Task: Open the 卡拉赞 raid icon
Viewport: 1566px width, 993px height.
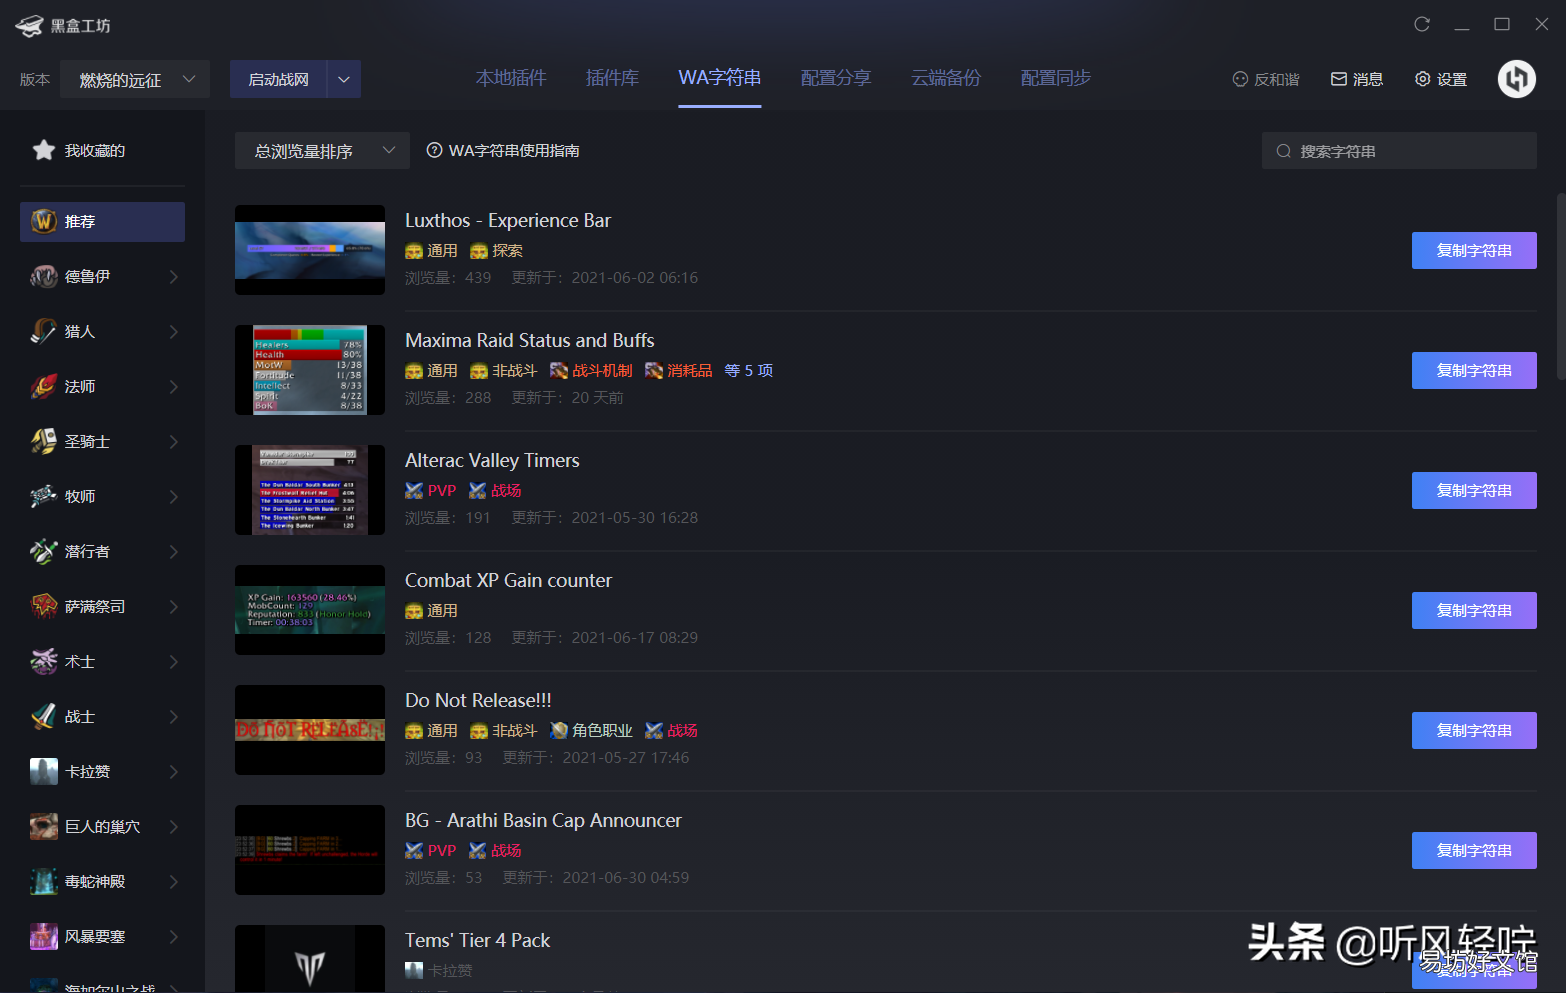Action: click(44, 771)
